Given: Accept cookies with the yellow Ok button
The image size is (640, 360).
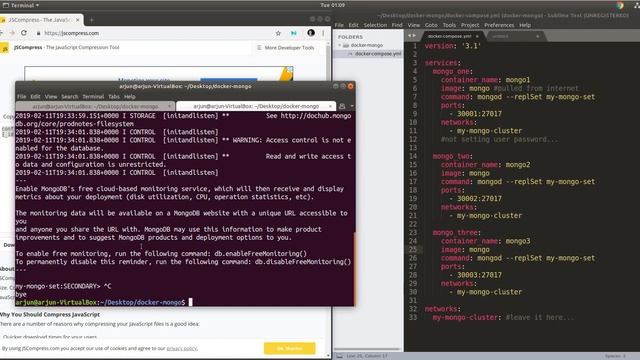Looking at the screenshot, I should coord(289,348).
